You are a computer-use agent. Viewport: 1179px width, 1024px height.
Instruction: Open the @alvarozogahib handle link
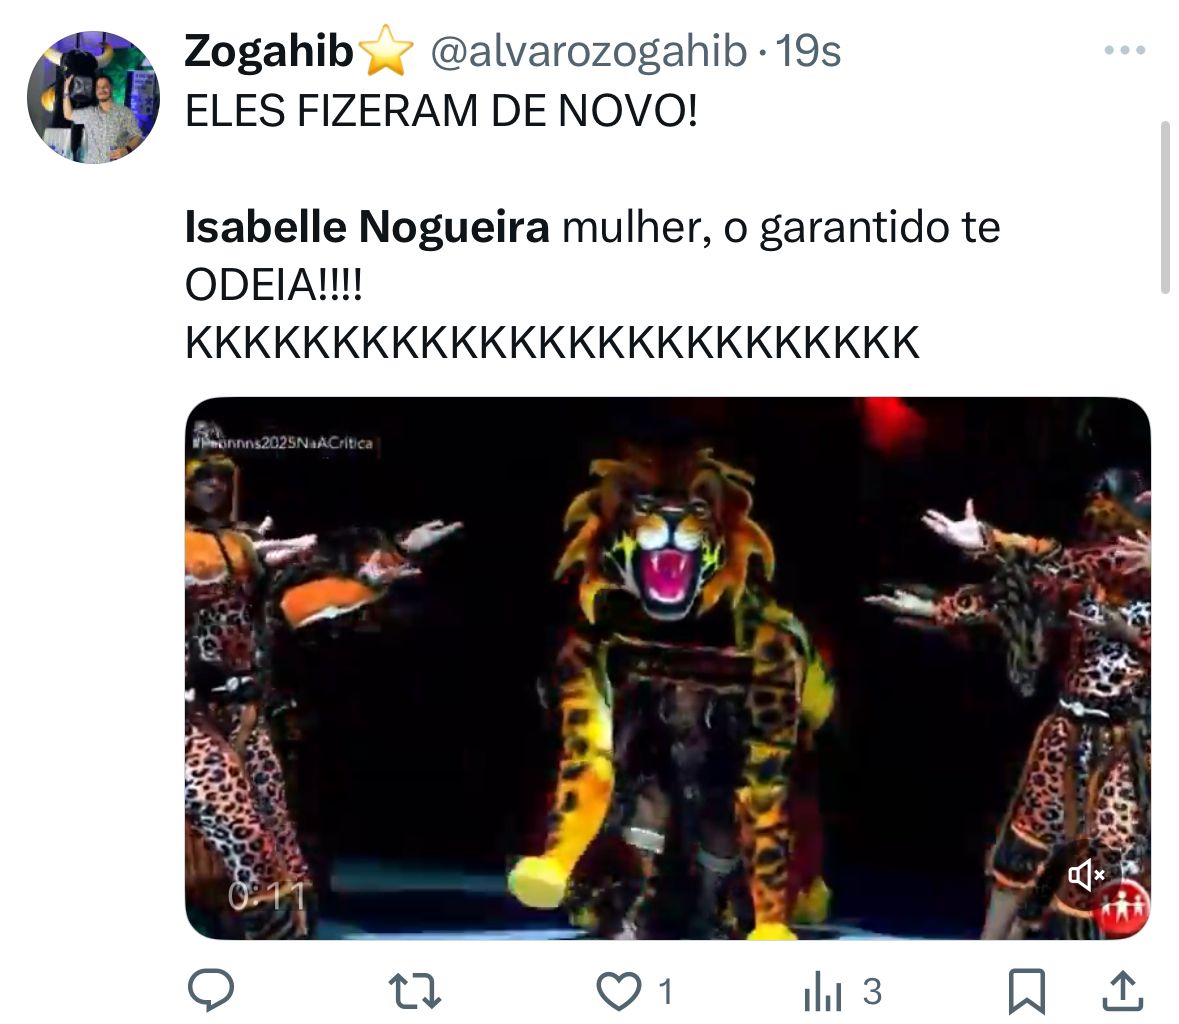click(x=589, y=51)
